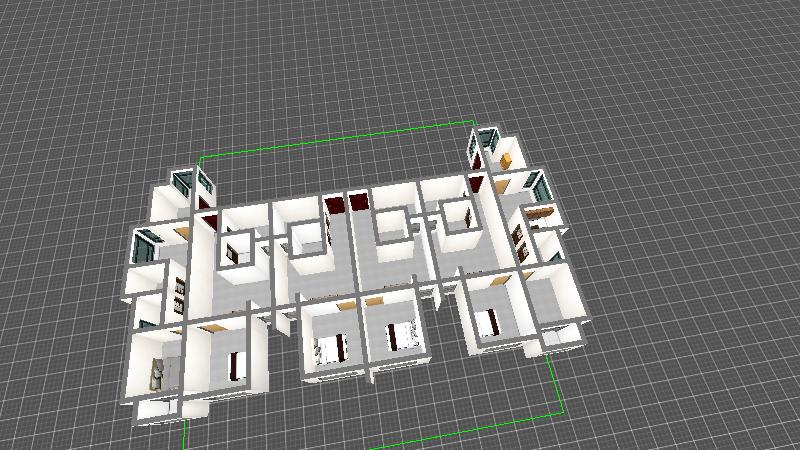Select the teal window on the right outer wall
Image resolution: width=800 pixels, height=450 pixels.
click(x=539, y=185)
